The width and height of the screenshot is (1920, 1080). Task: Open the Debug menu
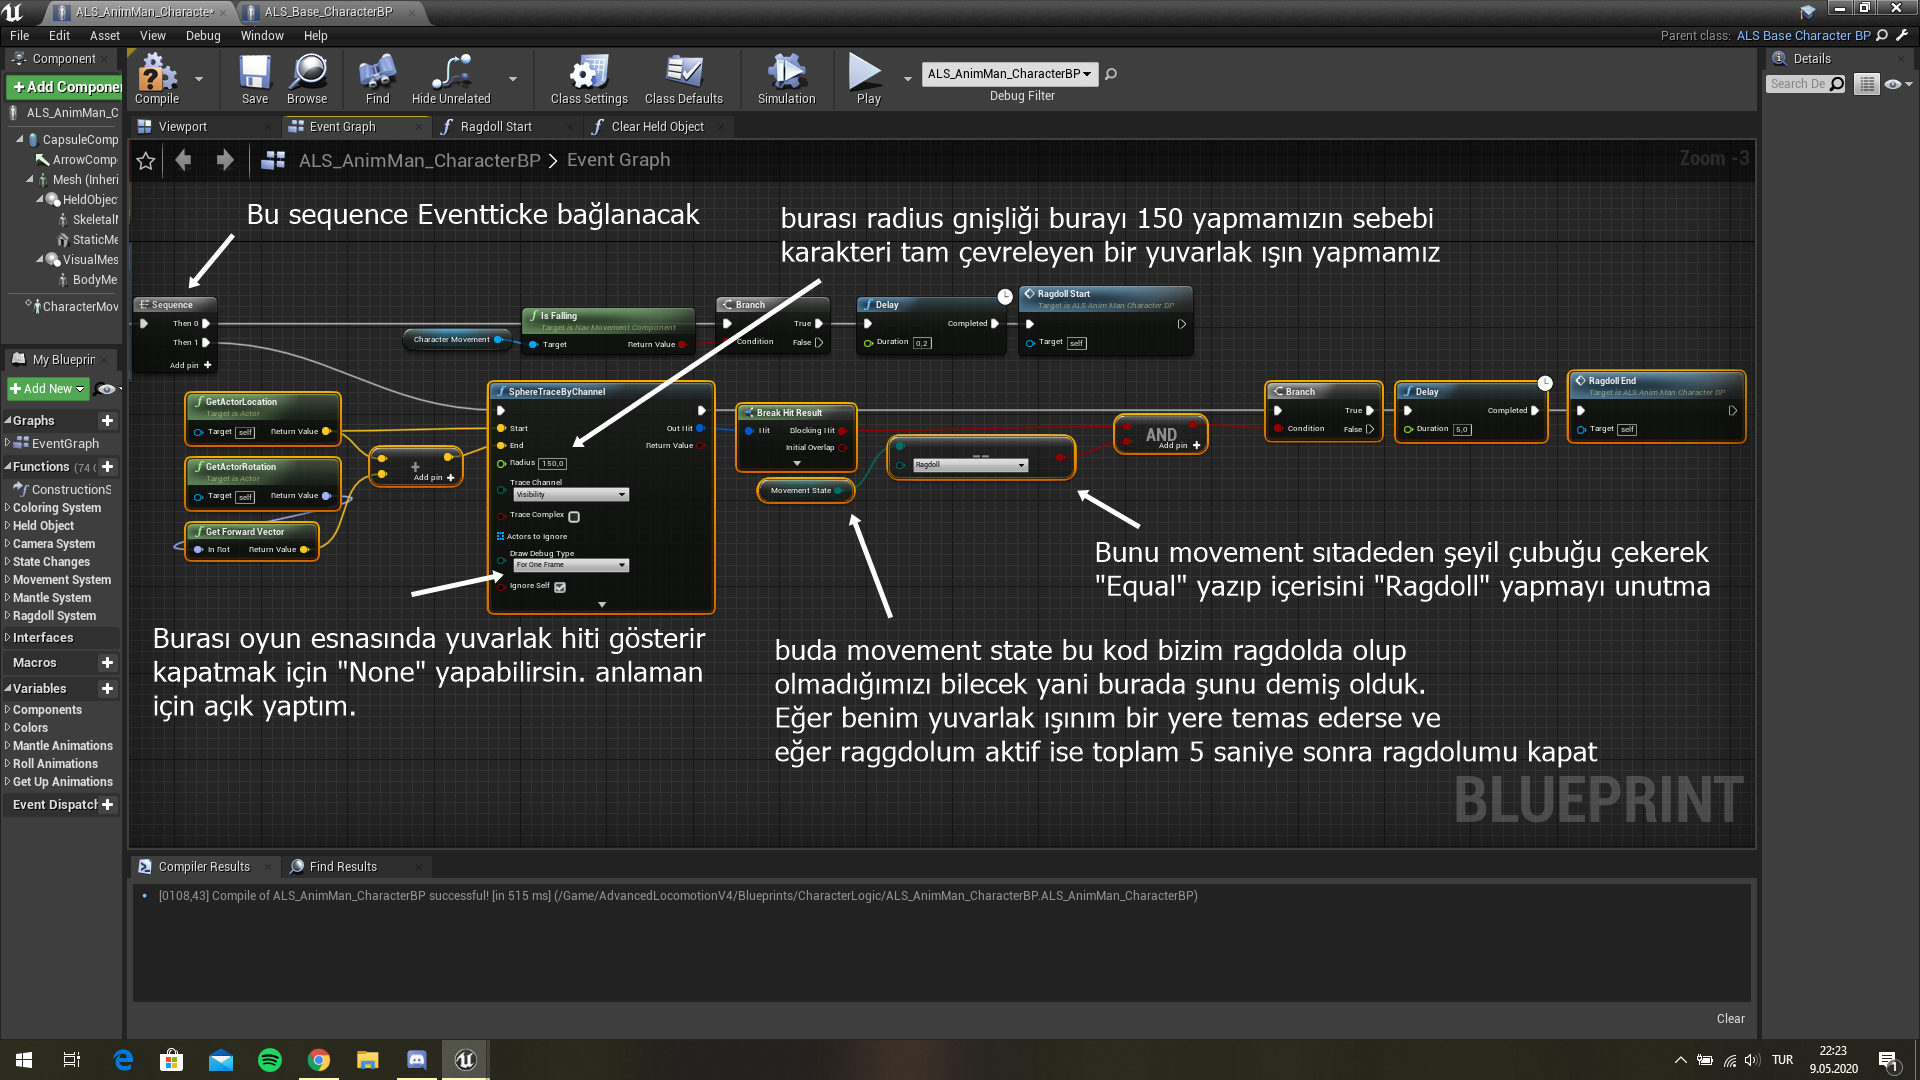(203, 36)
